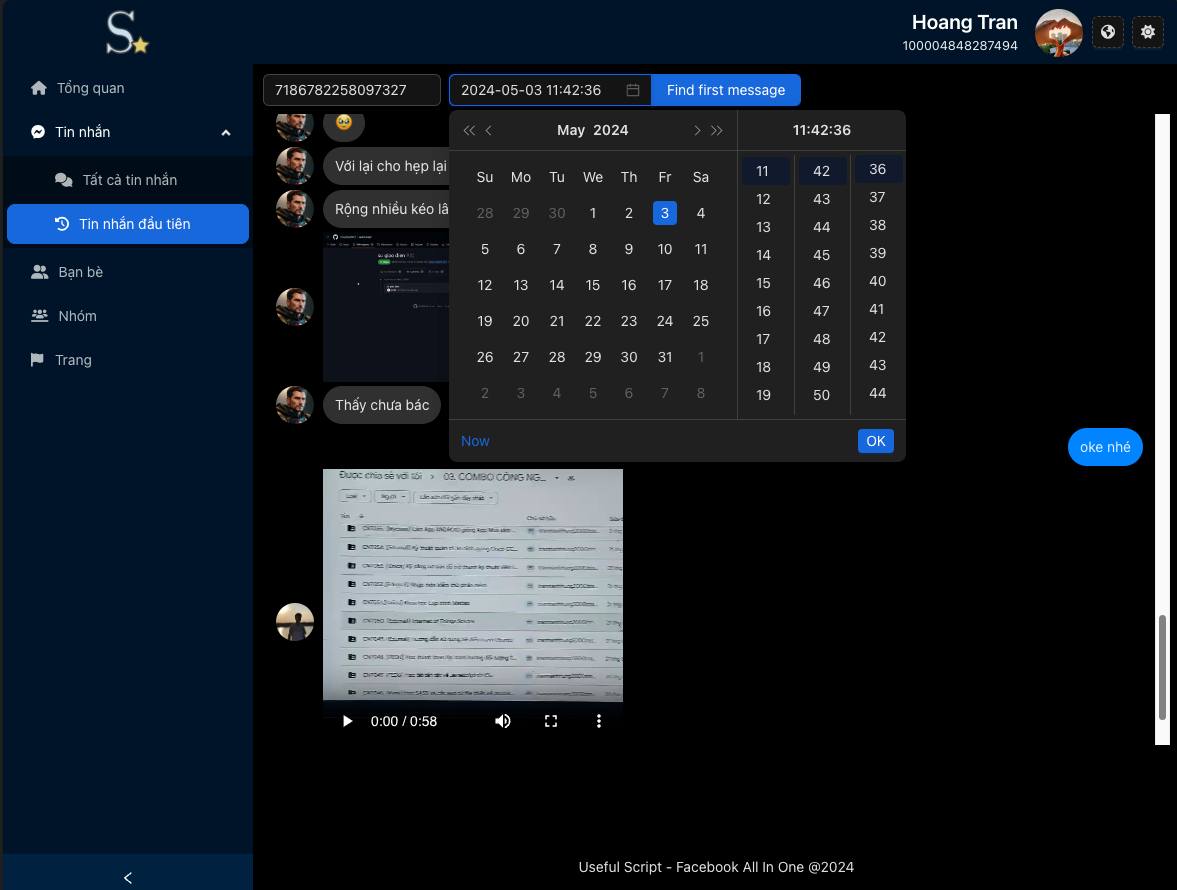The height and width of the screenshot is (890, 1177).
Task: Click account ID 100004848287494
Action: coord(960,46)
